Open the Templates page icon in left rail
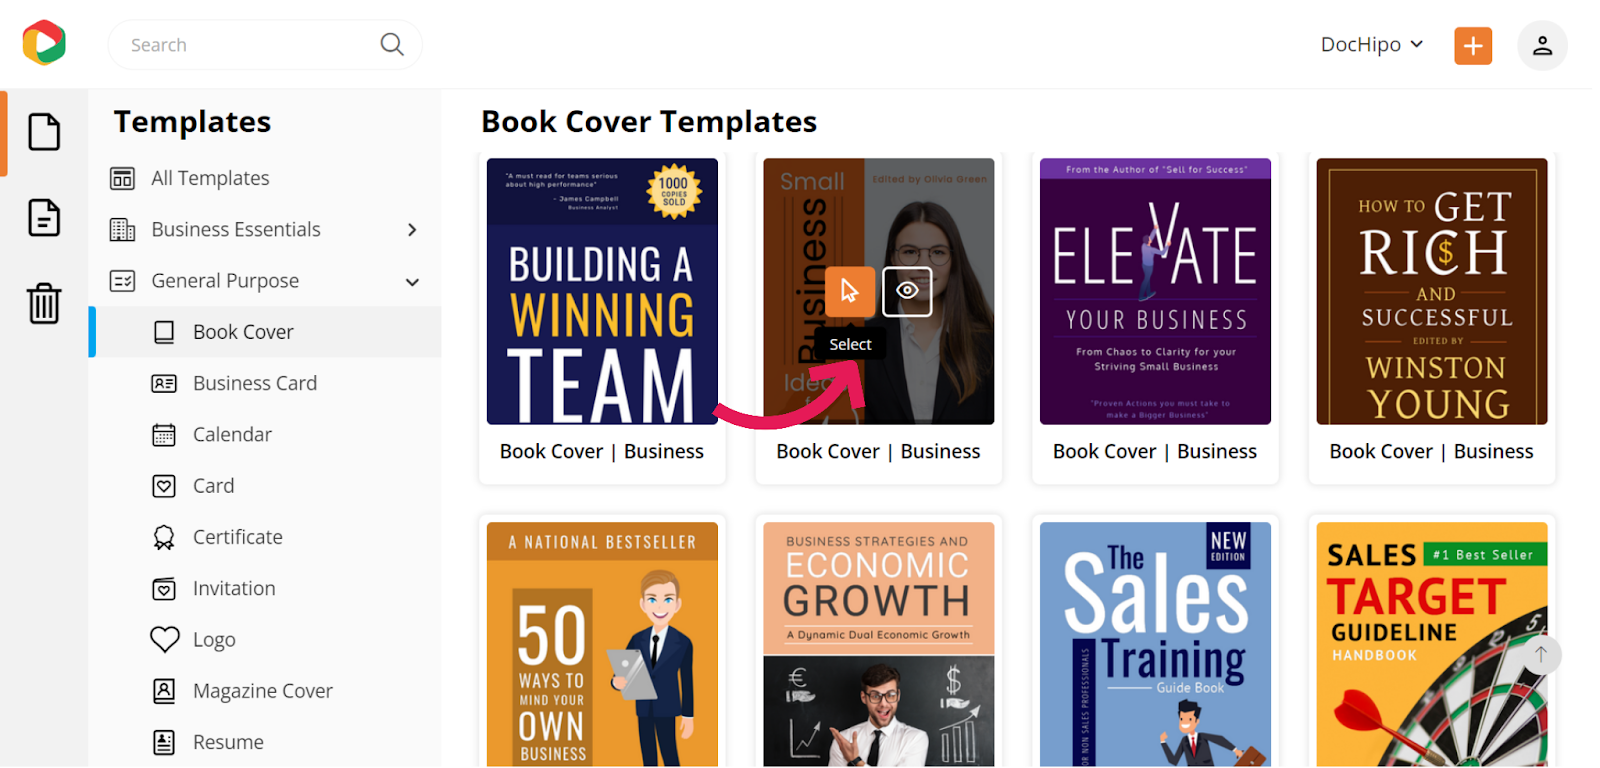The width and height of the screenshot is (1600, 768). (44, 132)
